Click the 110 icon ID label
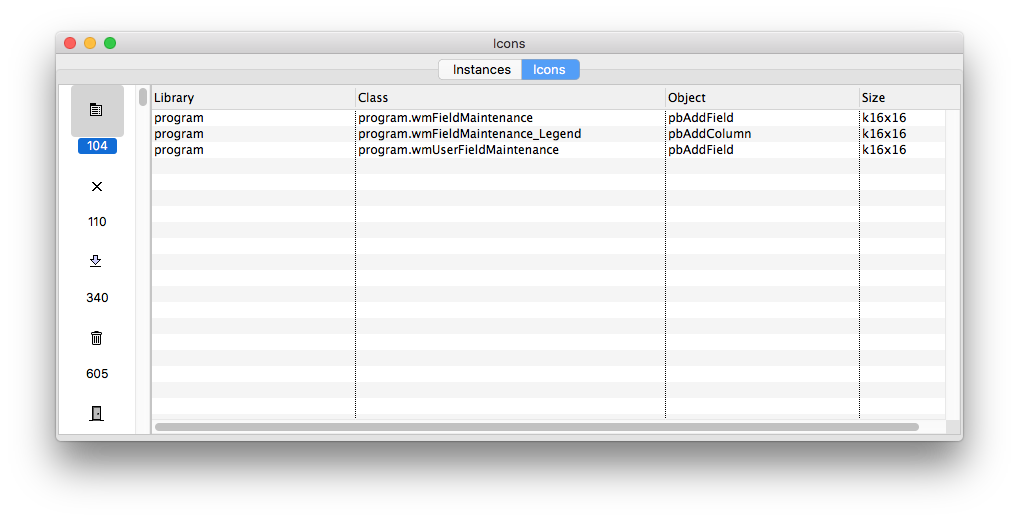The height and width of the screenshot is (521, 1019). [x=97, y=222]
